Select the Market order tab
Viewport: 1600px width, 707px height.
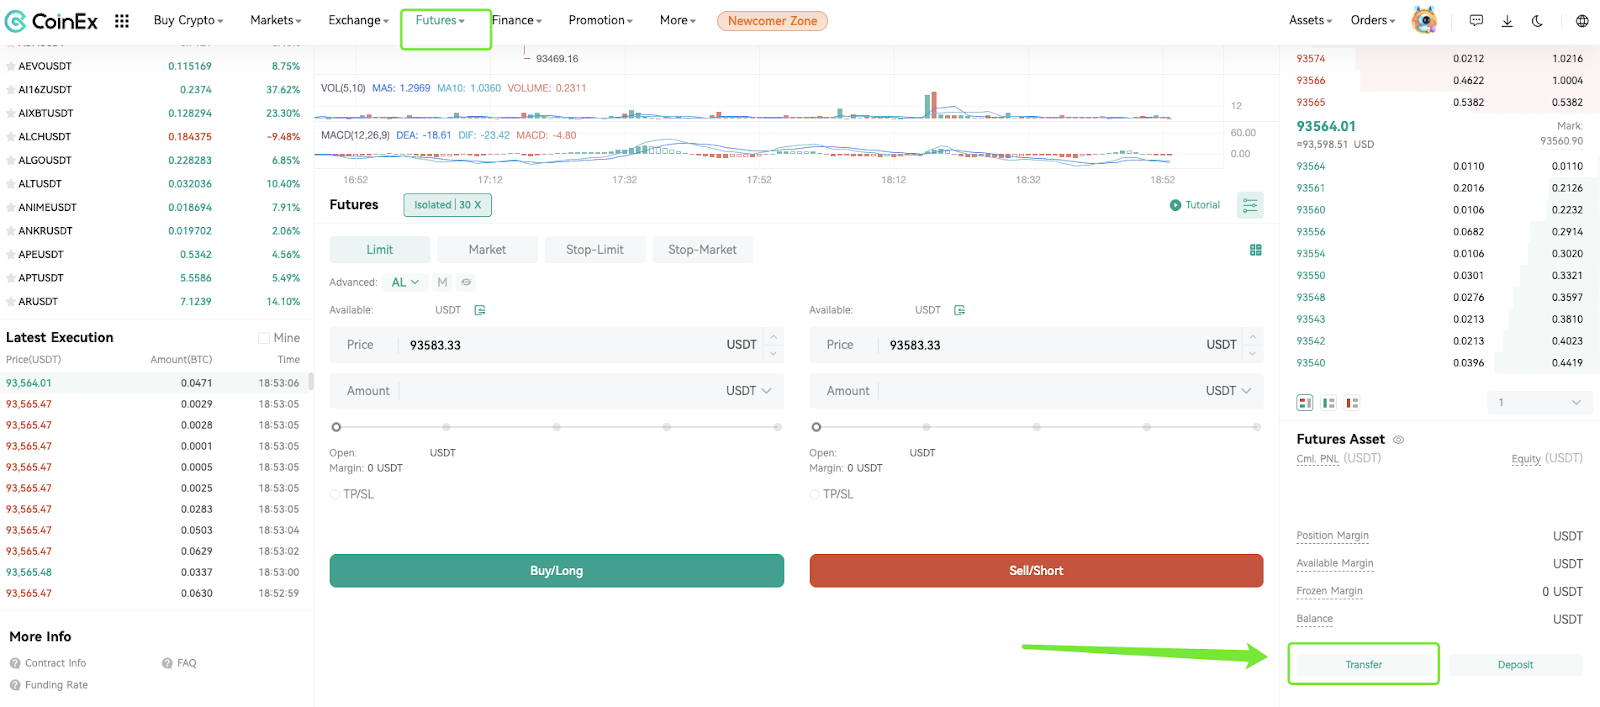pos(487,250)
